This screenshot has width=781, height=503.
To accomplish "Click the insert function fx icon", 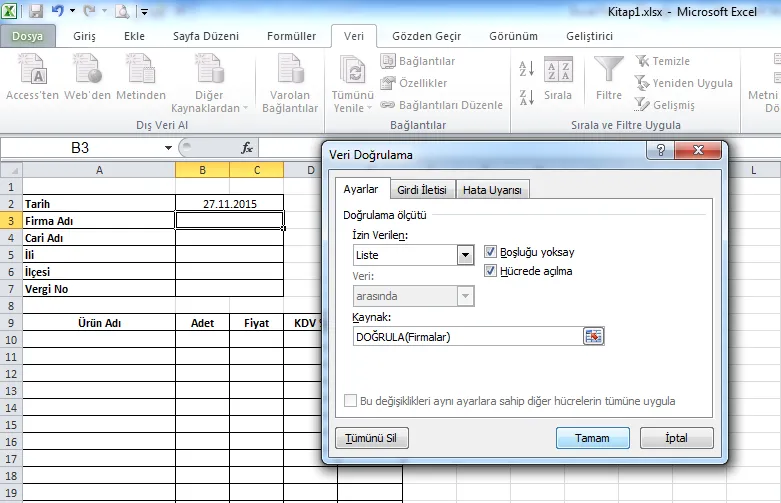I will pyautogui.click(x=247, y=148).
